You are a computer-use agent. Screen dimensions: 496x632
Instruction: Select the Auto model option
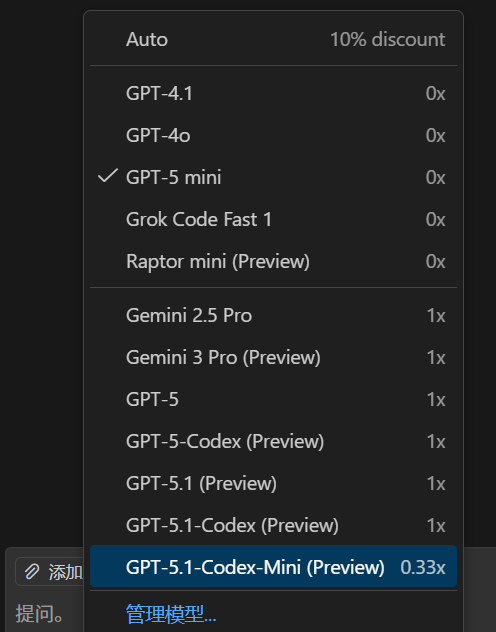(x=273, y=40)
